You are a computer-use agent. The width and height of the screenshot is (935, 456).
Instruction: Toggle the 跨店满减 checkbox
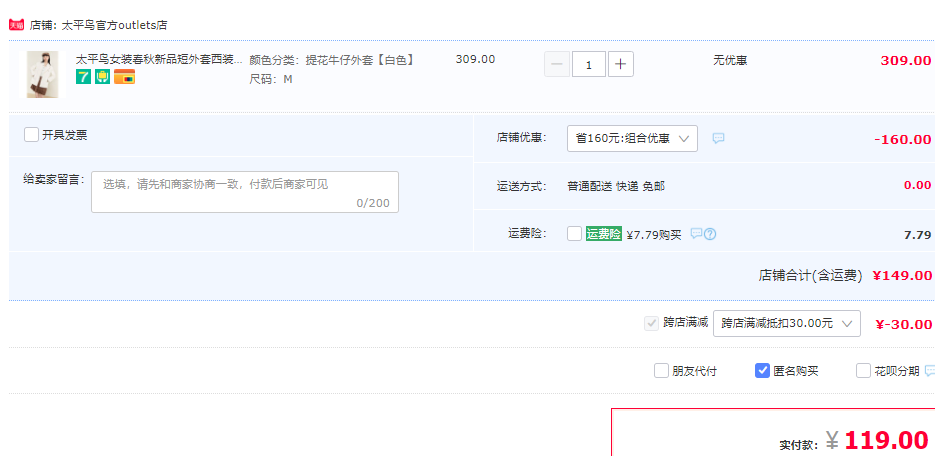(651, 324)
